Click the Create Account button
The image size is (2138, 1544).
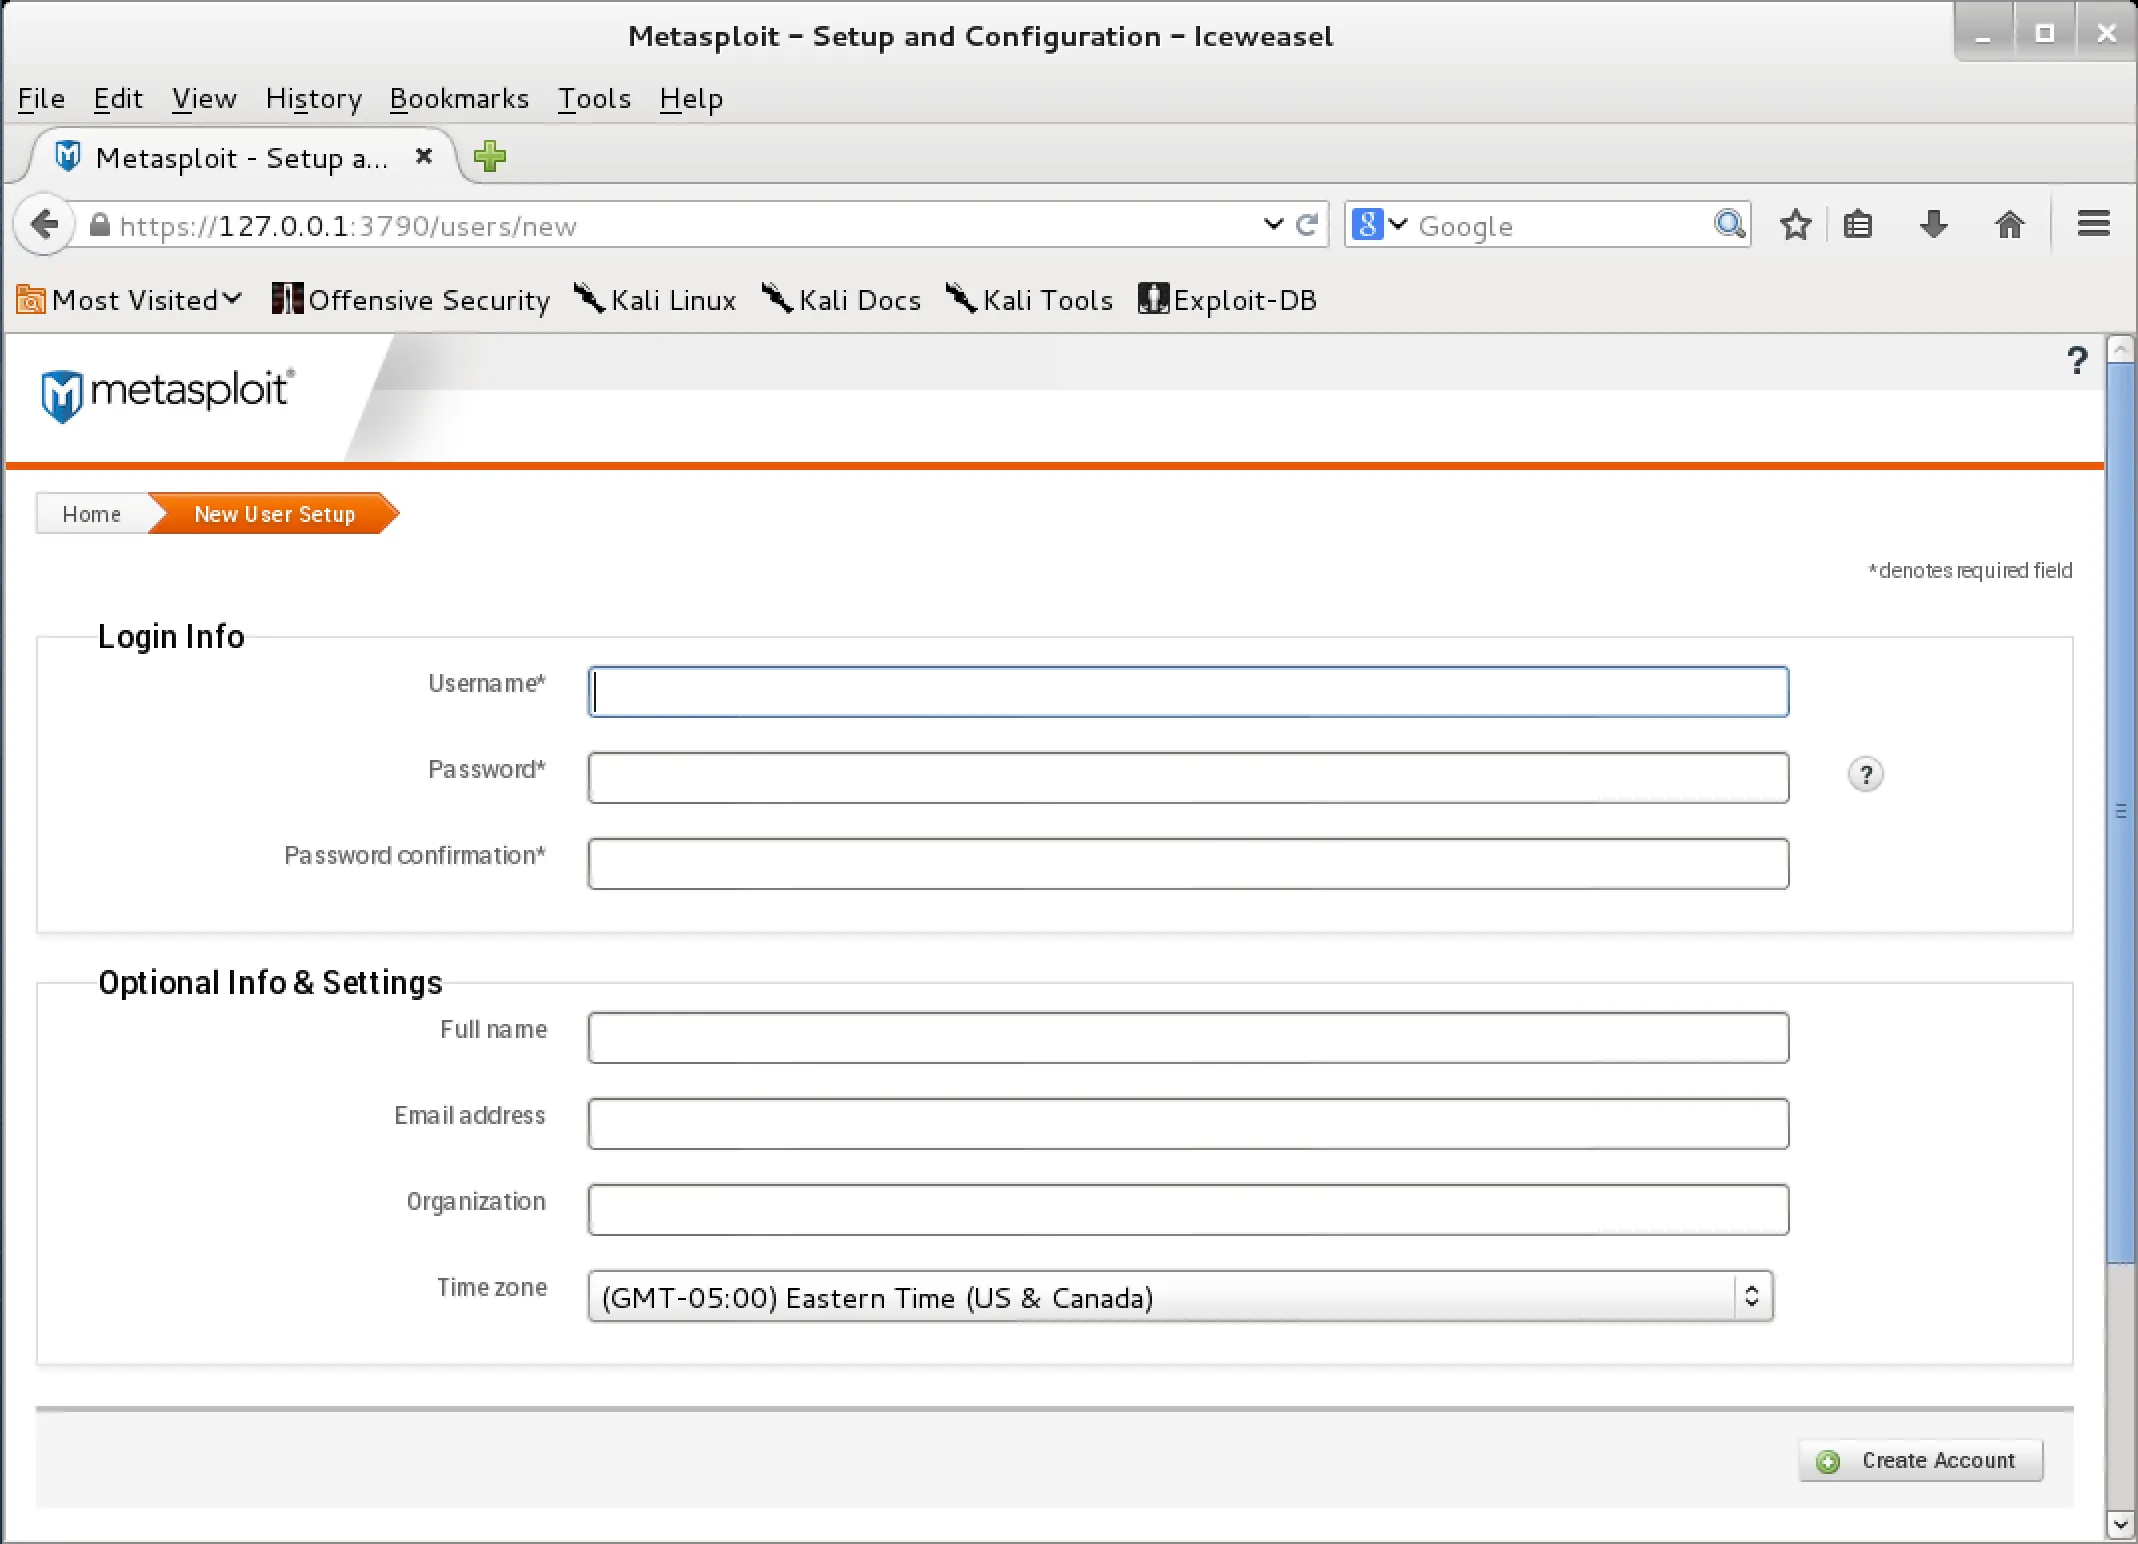tap(1920, 1461)
